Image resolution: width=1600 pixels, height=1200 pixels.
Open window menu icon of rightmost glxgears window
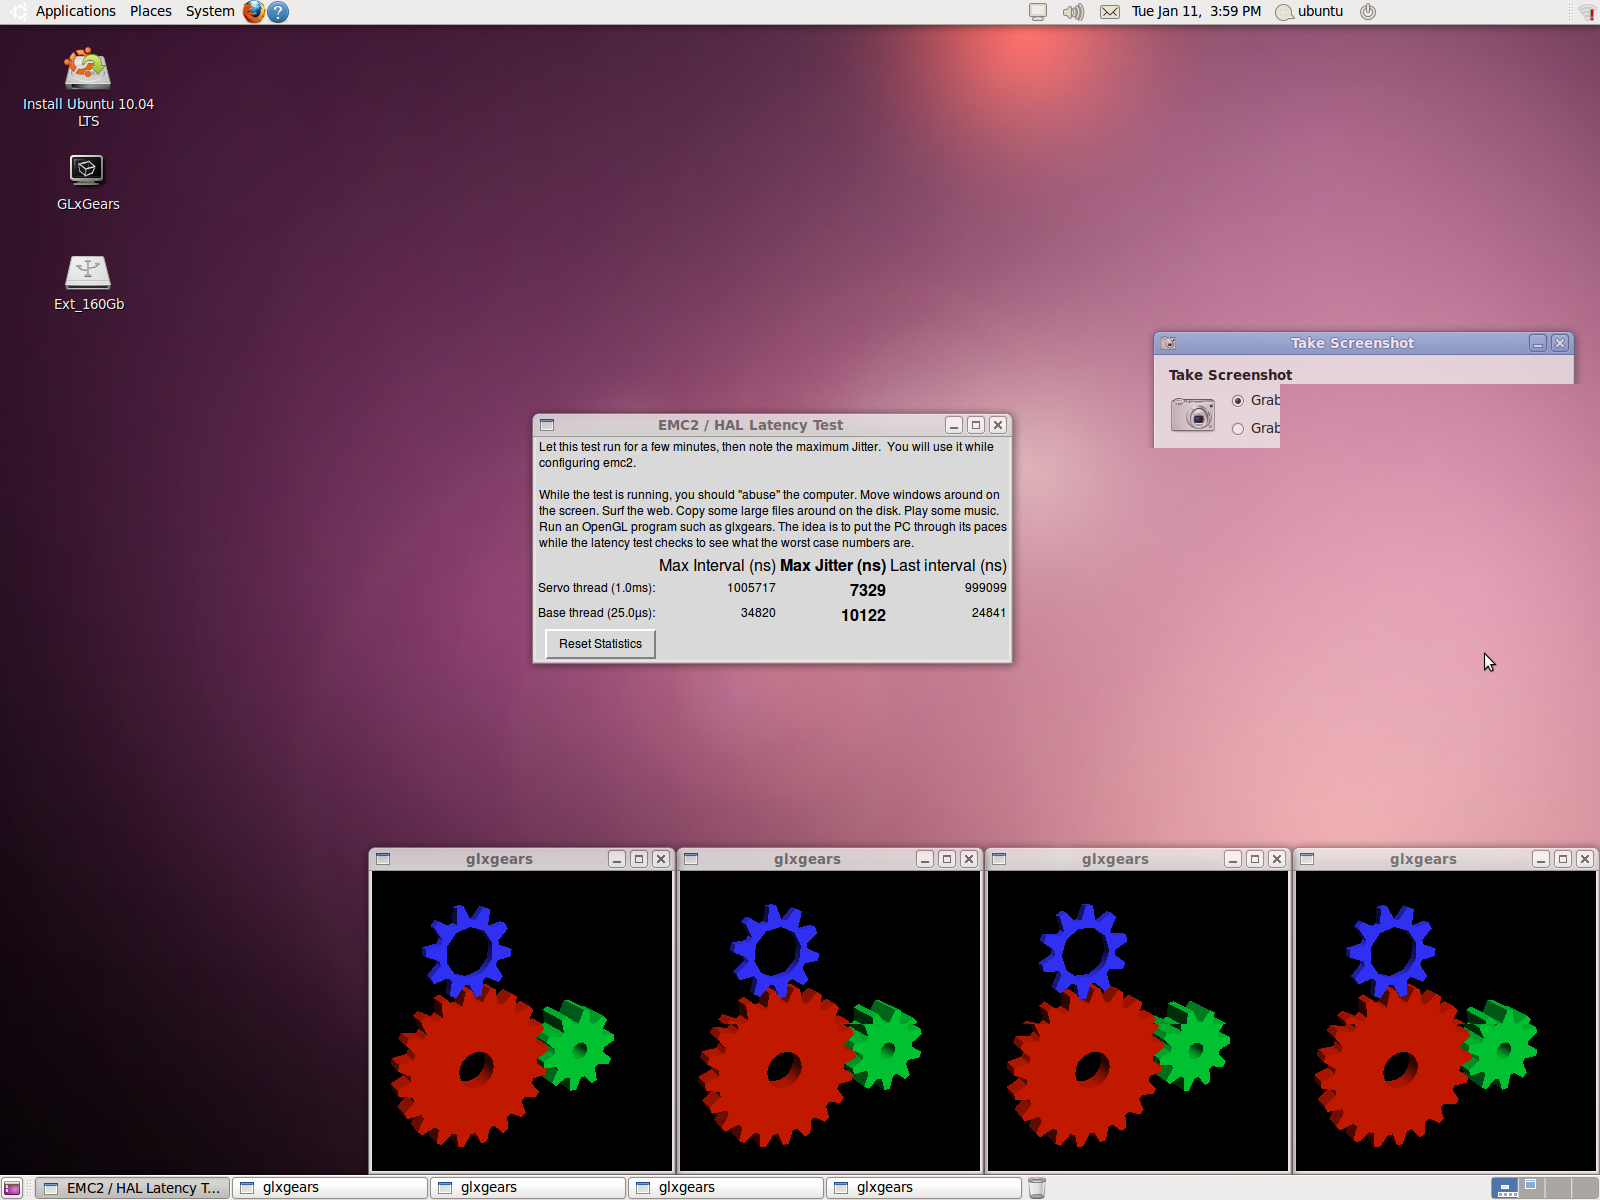click(1307, 859)
